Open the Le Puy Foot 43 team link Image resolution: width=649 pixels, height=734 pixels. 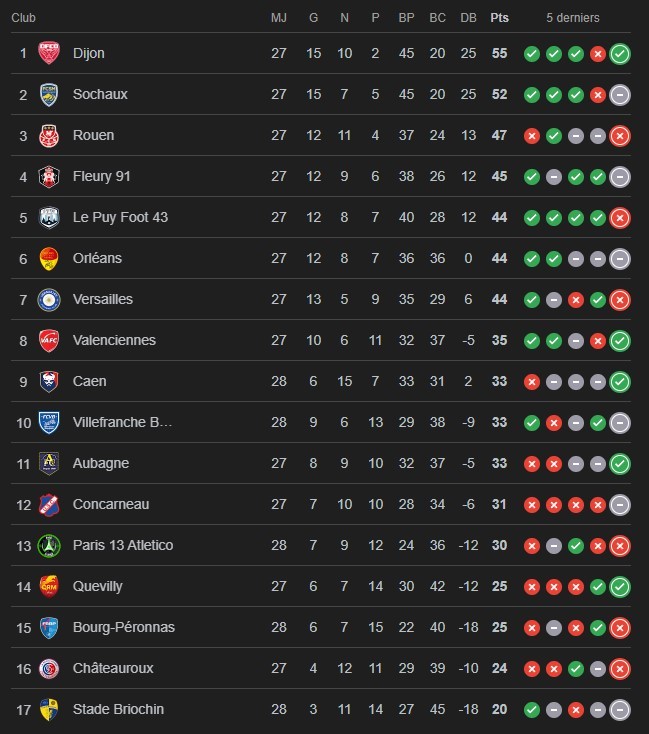(120, 217)
